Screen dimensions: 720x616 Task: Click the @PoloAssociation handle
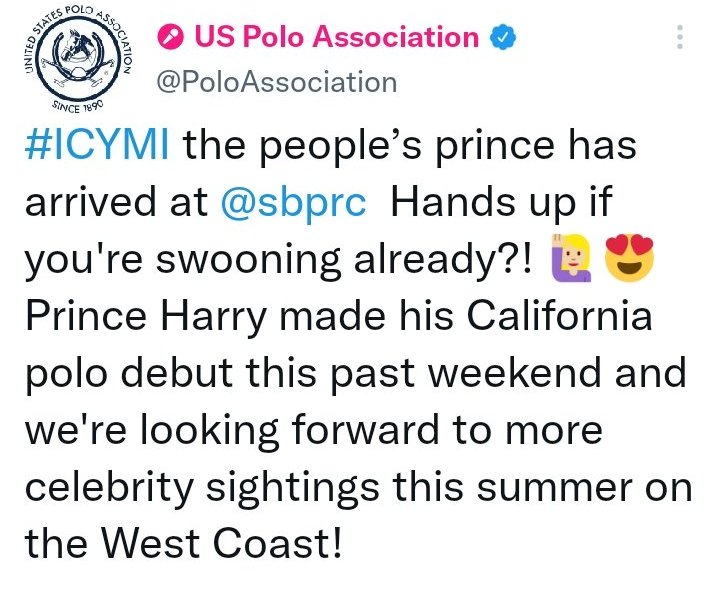click(276, 81)
